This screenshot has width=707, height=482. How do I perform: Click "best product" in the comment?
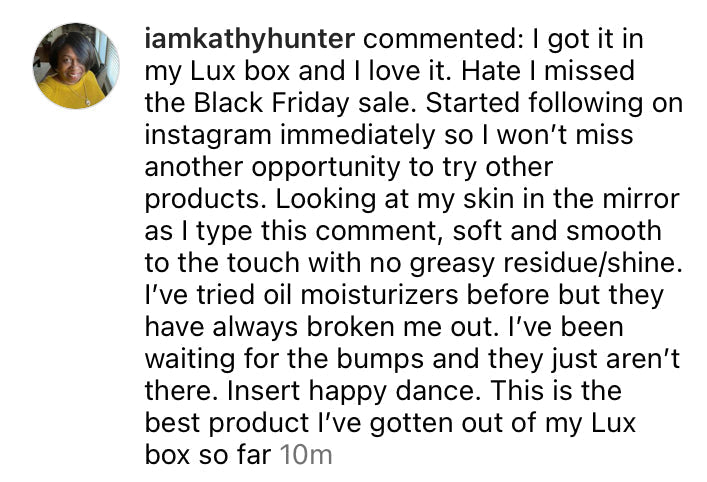click(232, 423)
